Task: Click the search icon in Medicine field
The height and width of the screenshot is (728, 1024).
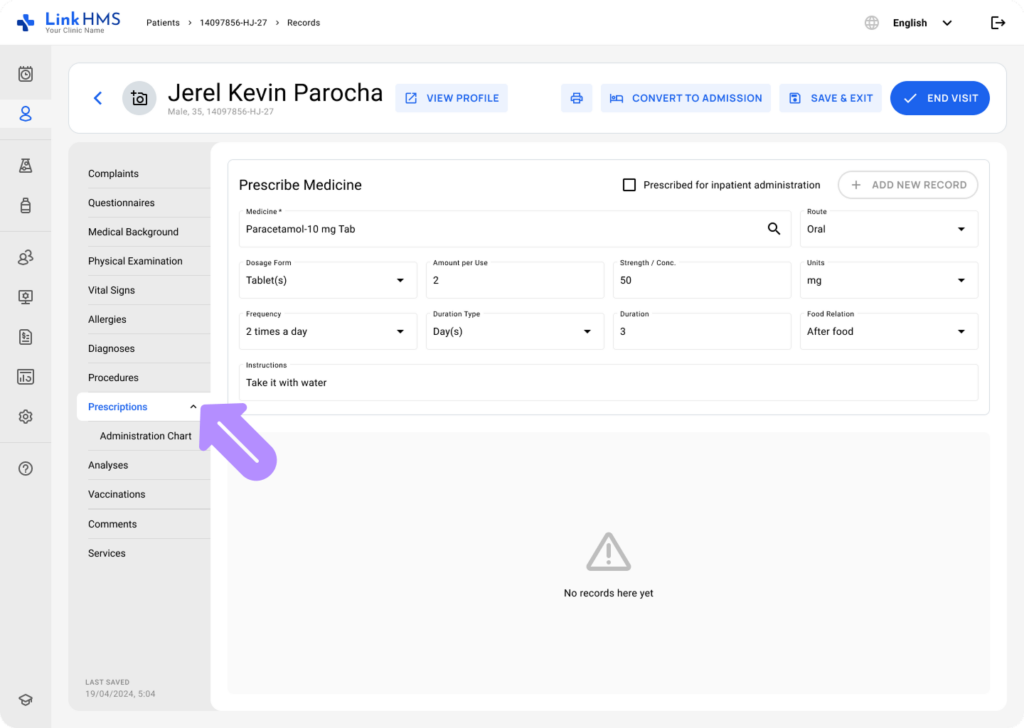Action: (773, 229)
